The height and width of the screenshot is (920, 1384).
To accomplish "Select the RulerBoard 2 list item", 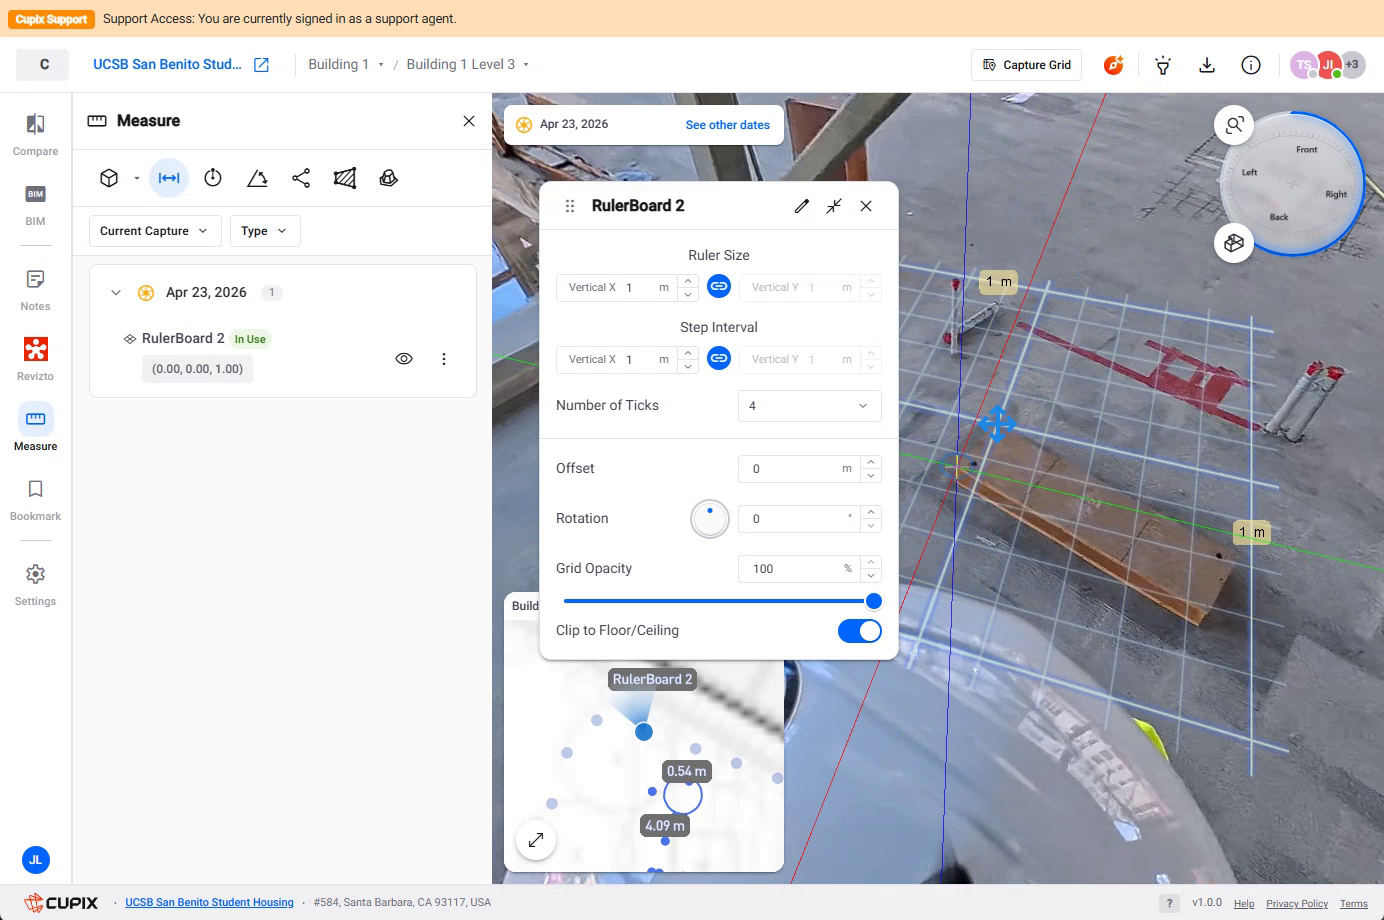I will pyautogui.click(x=283, y=358).
